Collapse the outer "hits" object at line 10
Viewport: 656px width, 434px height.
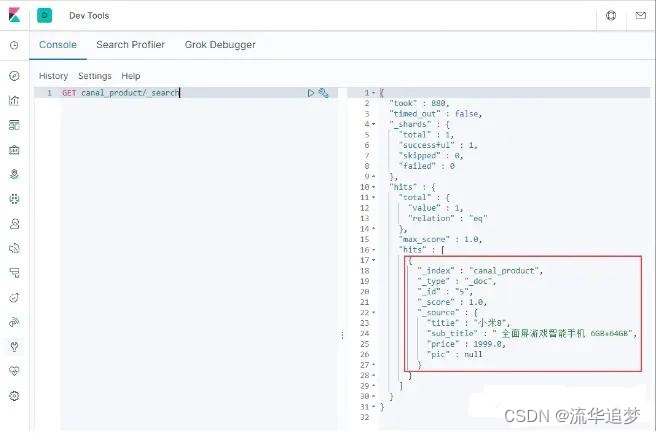[x=374, y=187]
